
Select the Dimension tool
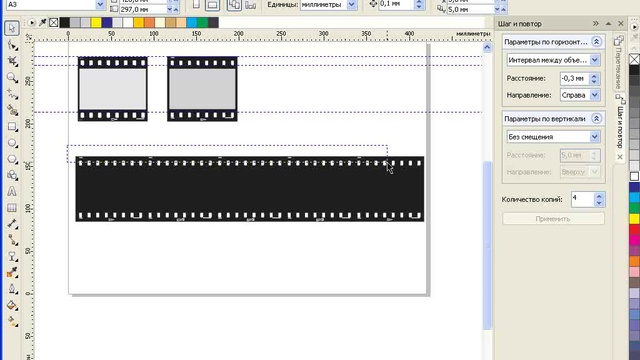12,224
